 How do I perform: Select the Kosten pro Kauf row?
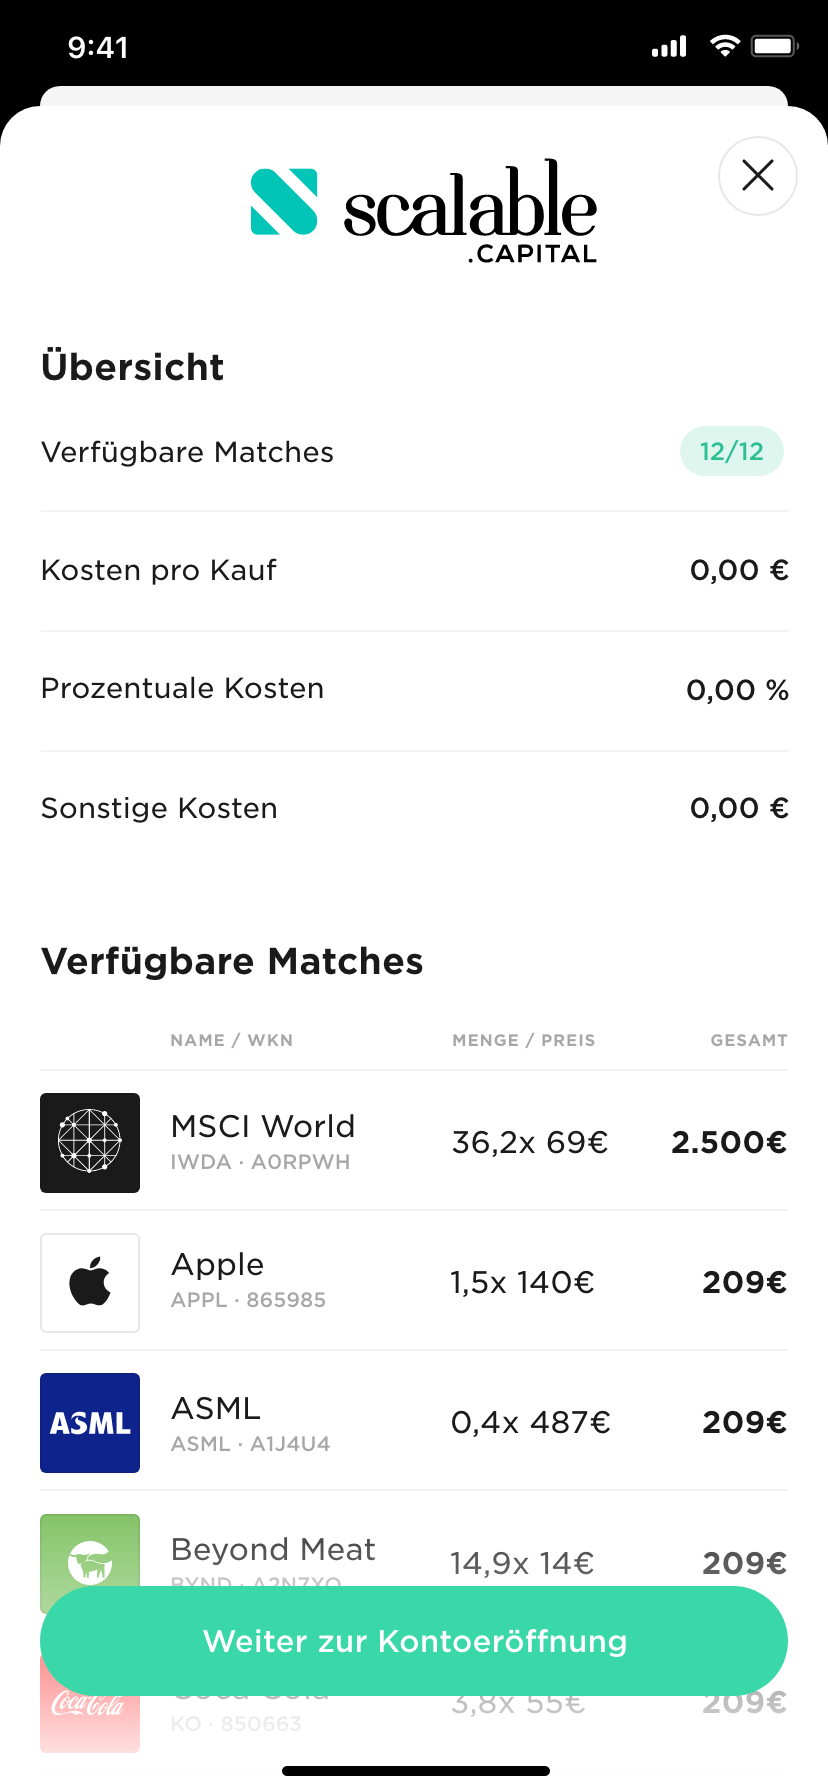pyautogui.click(x=414, y=570)
